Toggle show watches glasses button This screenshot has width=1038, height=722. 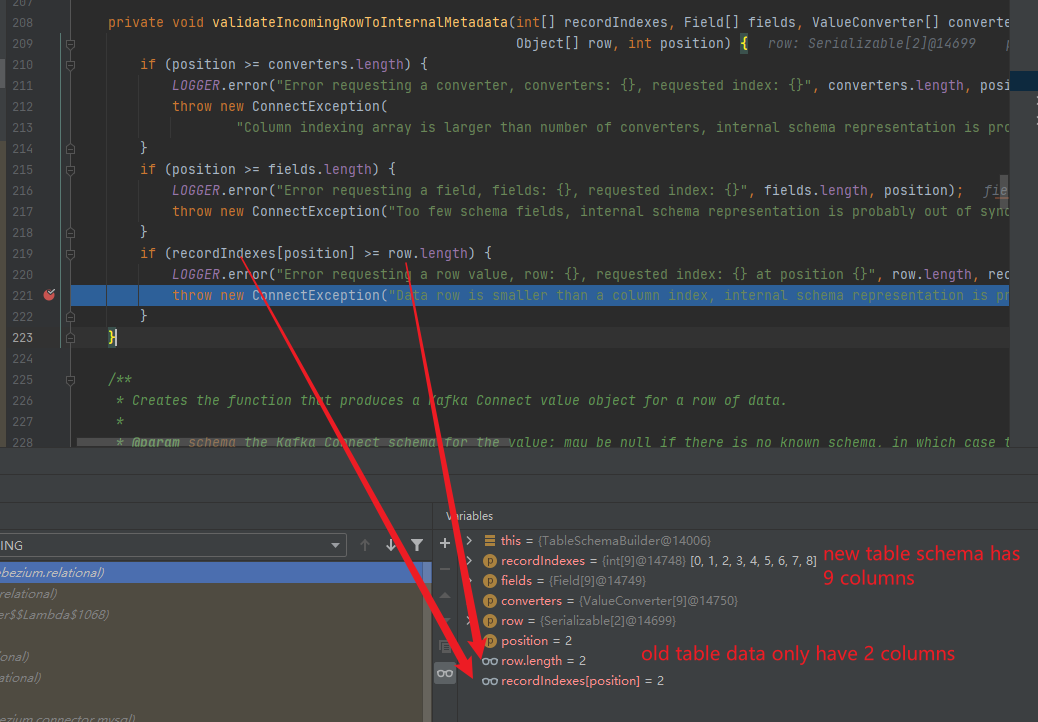[445, 673]
